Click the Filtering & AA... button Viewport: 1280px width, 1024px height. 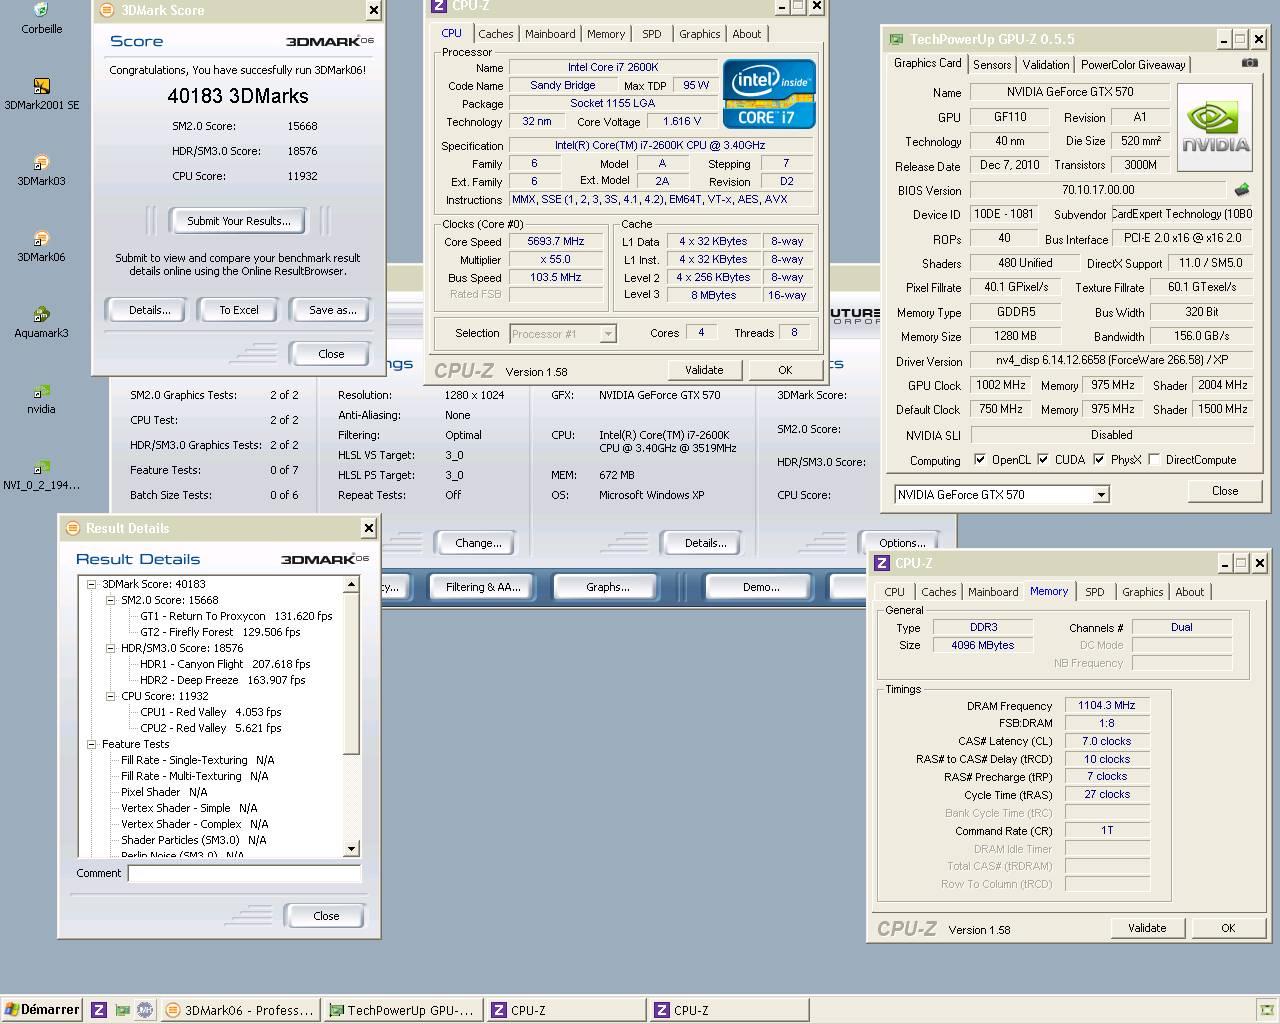pos(483,587)
